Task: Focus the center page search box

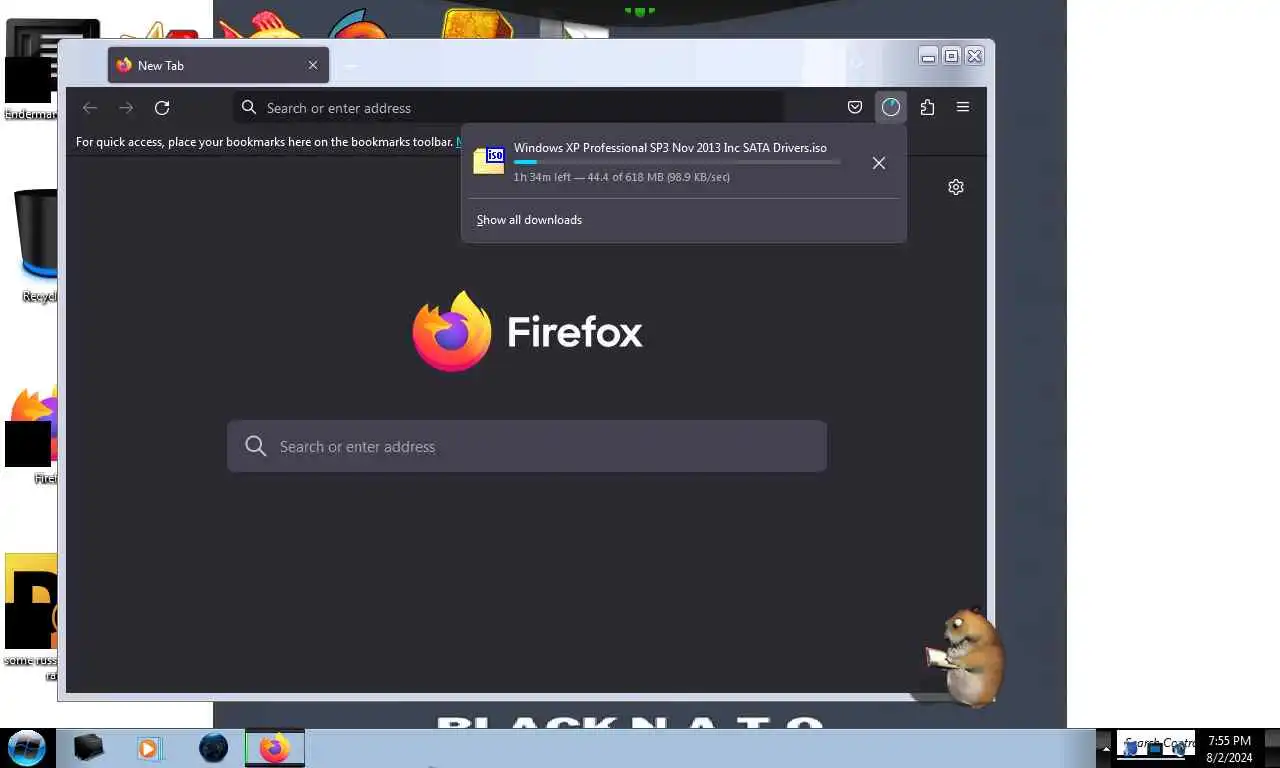Action: (x=527, y=446)
